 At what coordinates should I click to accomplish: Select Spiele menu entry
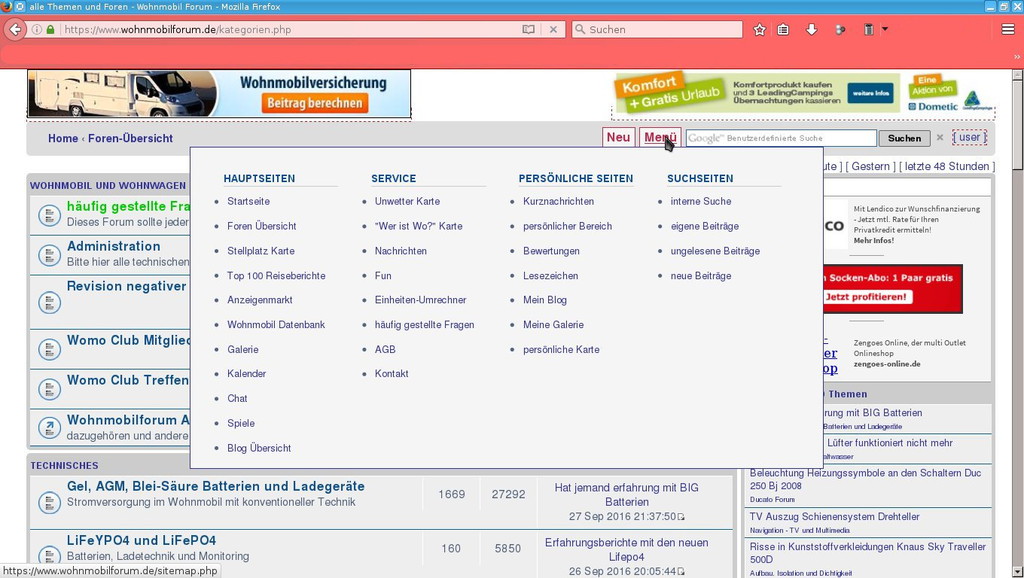[x=241, y=423]
